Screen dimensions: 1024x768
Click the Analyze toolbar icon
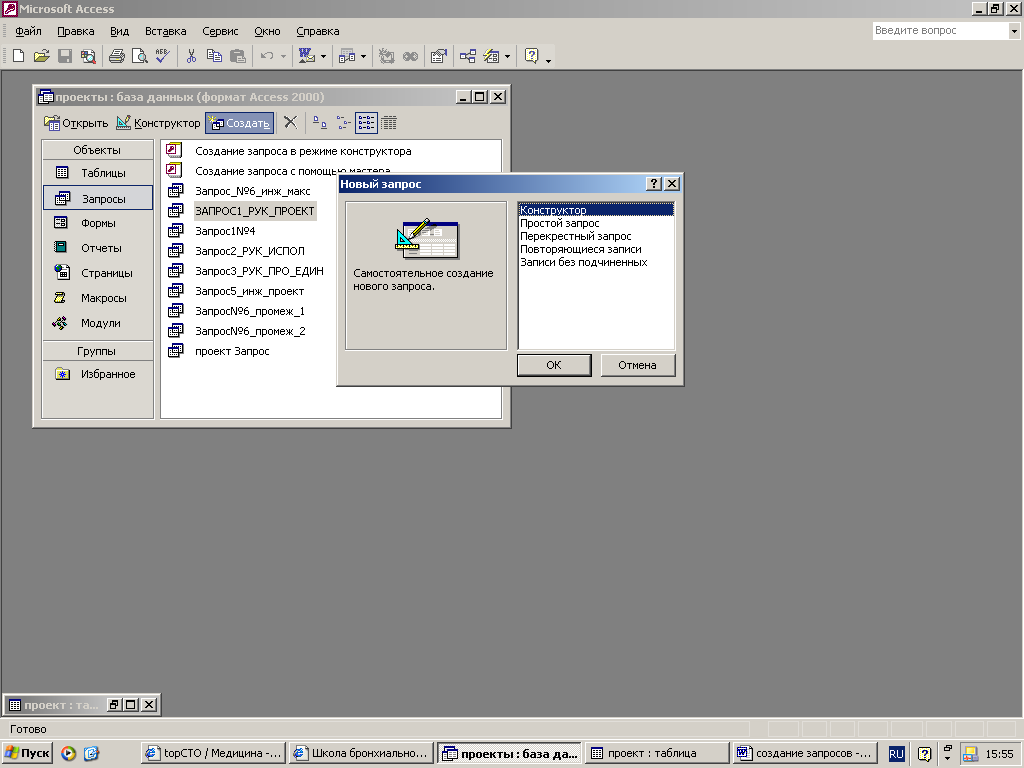[347, 56]
